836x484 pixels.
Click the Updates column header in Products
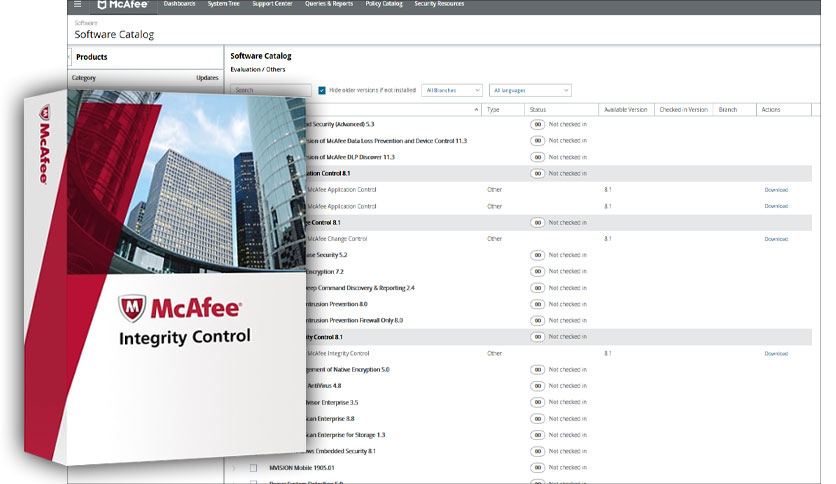click(x=207, y=78)
